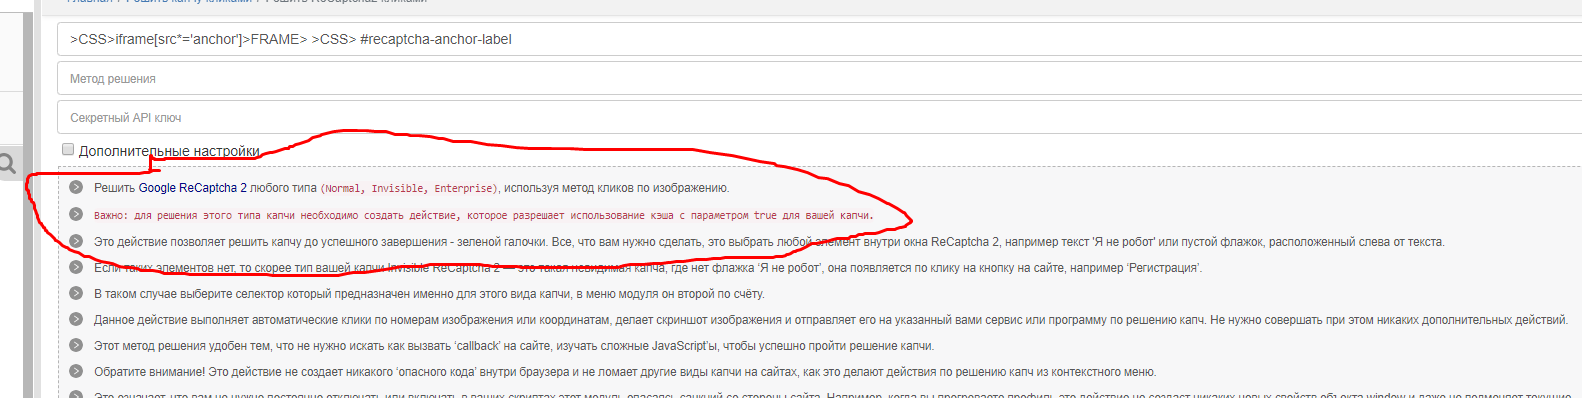Focus the Секретный API ключ field
Image resolution: width=1582 pixels, height=398 pixels.
click(x=820, y=117)
